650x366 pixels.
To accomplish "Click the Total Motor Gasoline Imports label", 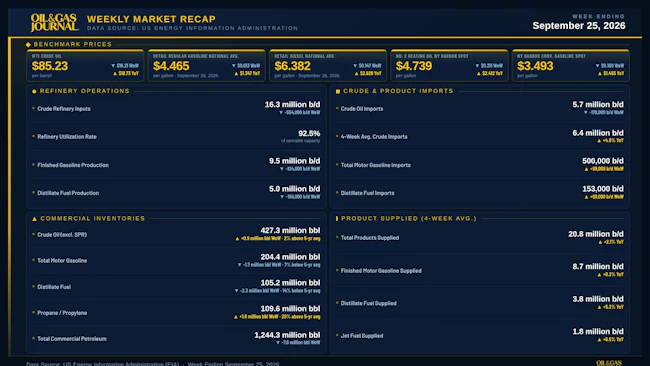I will click(376, 165).
